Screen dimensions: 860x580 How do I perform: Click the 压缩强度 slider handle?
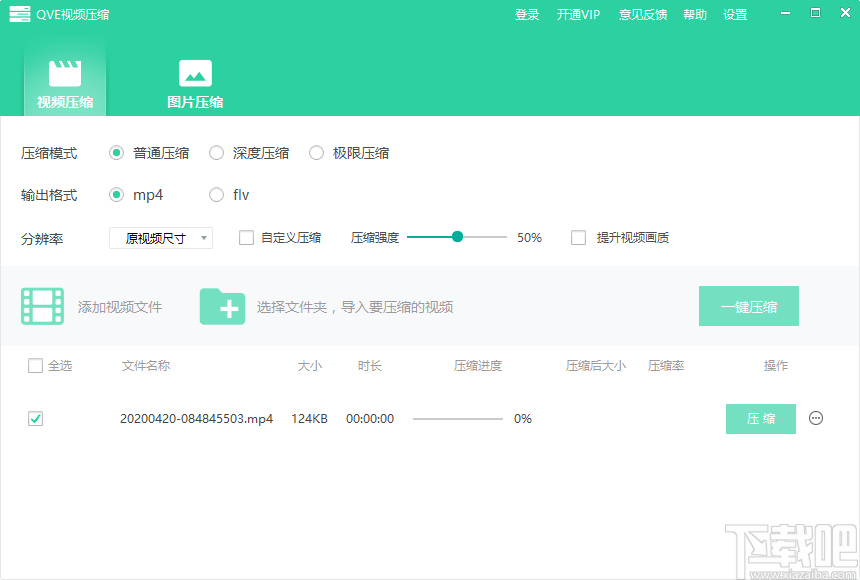(x=457, y=237)
